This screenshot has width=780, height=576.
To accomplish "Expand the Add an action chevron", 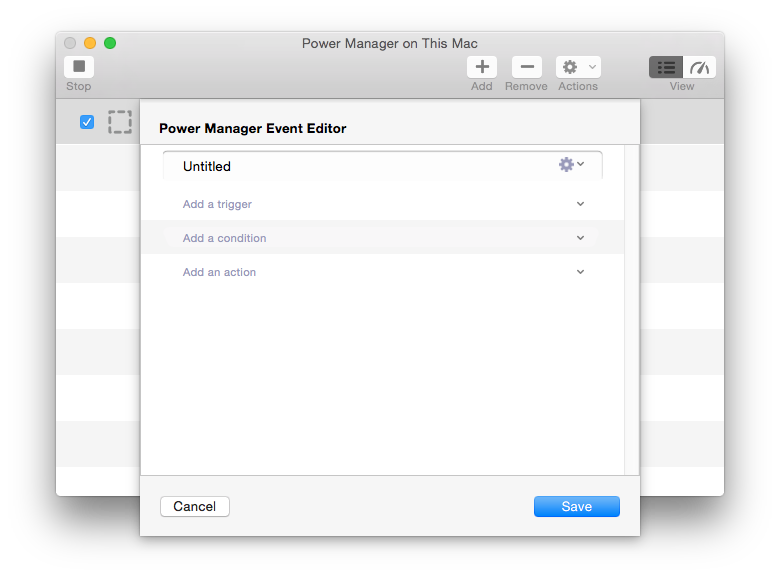I will tap(580, 272).
